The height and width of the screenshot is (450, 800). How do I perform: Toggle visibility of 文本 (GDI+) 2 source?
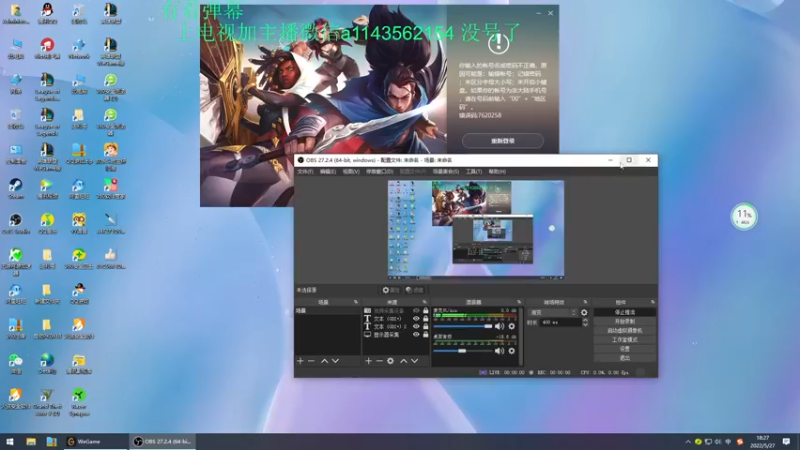tap(416, 327)
